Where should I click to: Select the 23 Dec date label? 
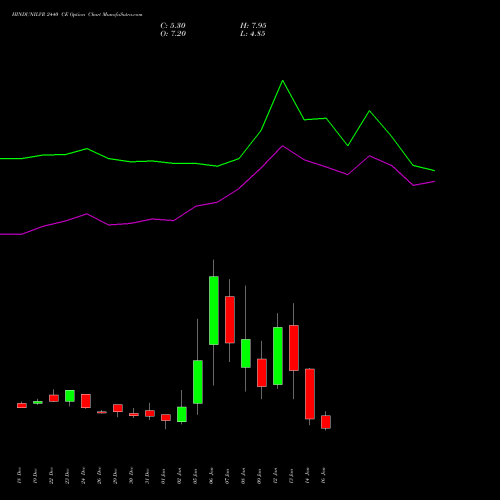point(67,476)
